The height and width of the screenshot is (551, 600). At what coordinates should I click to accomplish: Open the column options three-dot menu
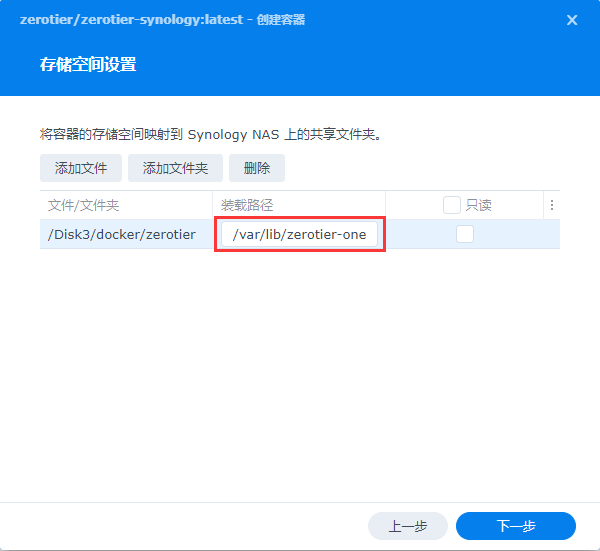[x=551, y=205]
